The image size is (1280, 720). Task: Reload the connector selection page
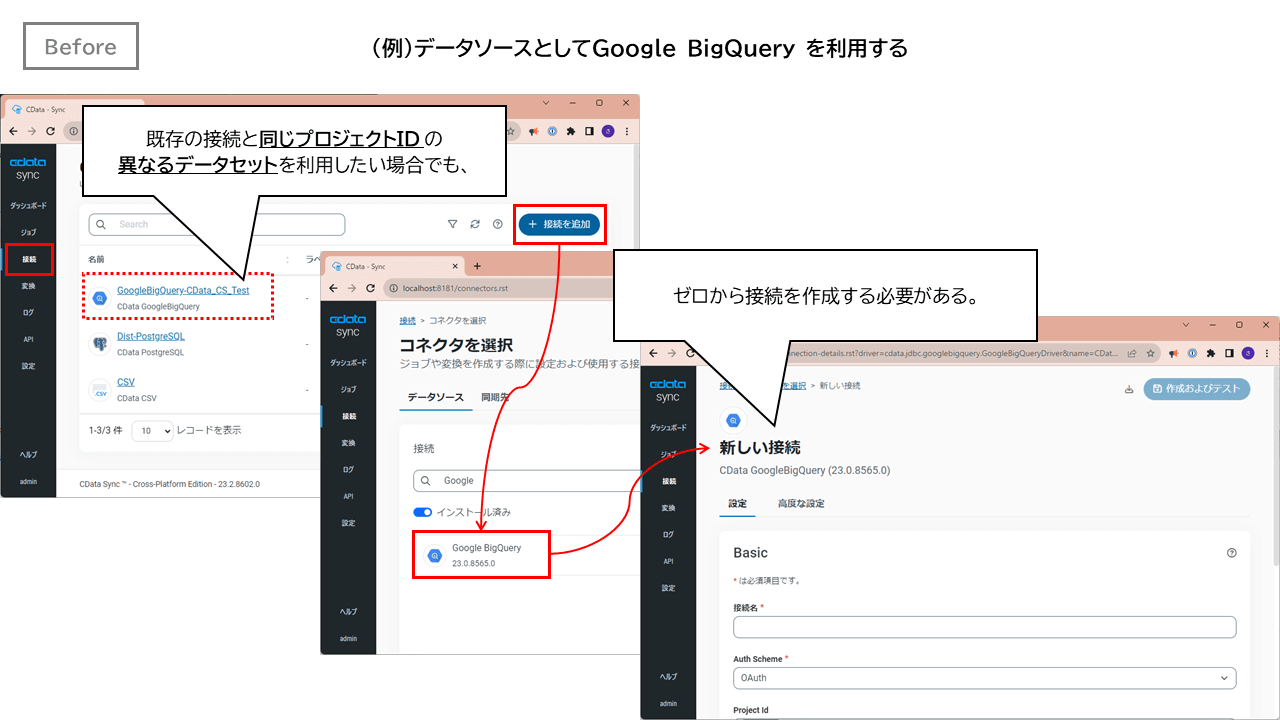(370, 288)
